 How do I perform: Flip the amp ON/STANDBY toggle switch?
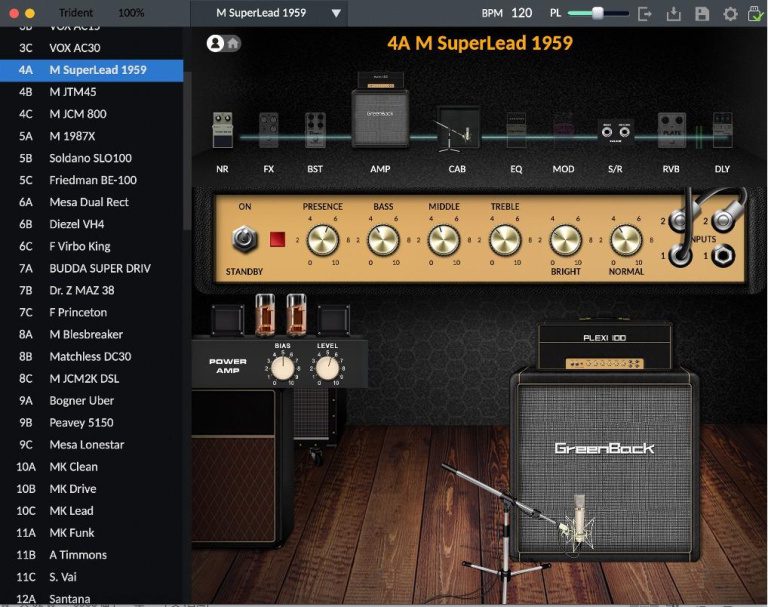243,239
